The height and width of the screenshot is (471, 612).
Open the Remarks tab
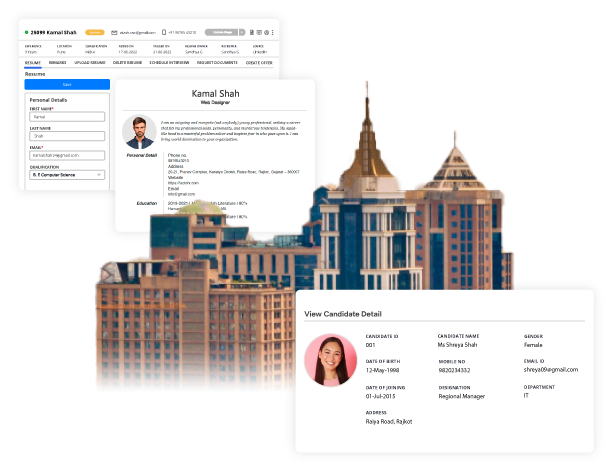58,62
